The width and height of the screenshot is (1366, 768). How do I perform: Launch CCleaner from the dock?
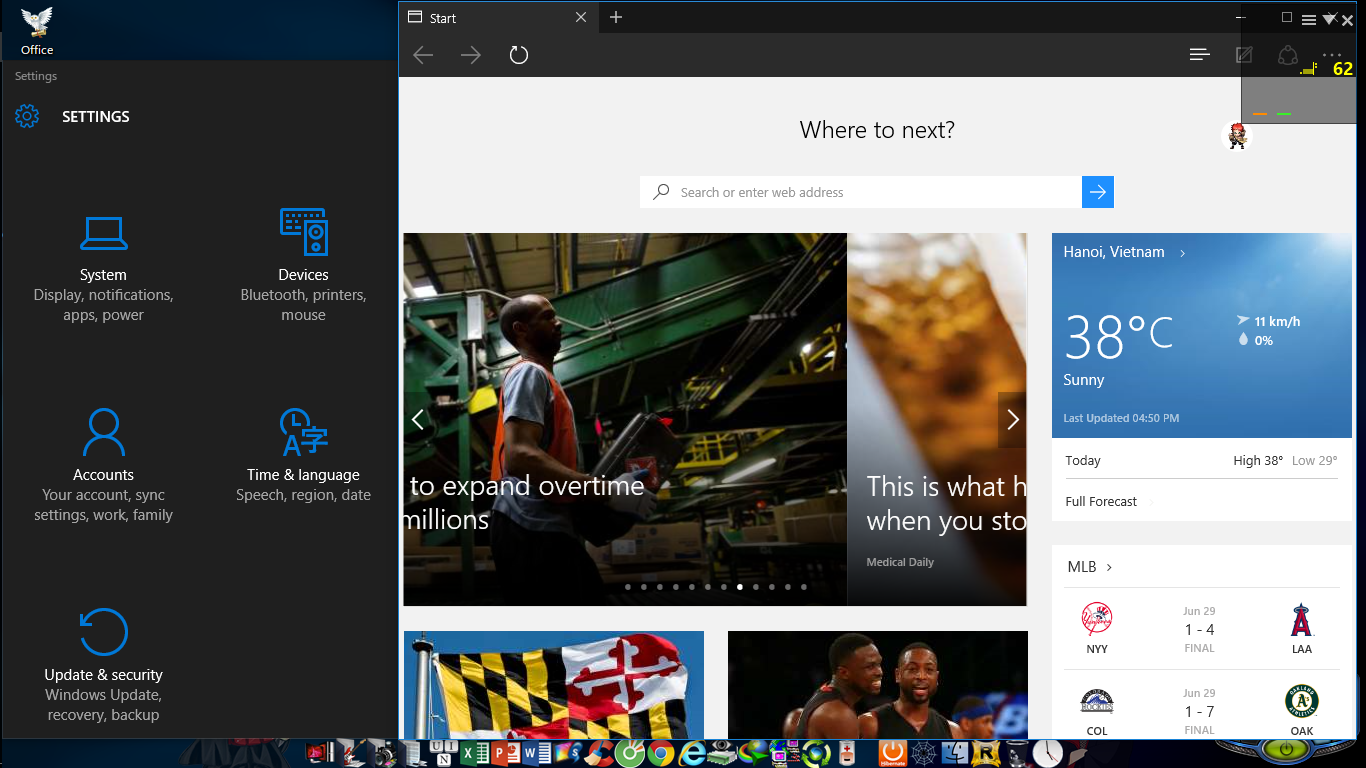click(599, 753)
